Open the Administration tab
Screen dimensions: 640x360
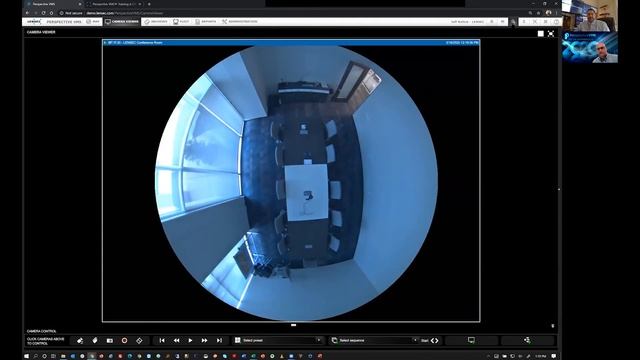(240, 22)
